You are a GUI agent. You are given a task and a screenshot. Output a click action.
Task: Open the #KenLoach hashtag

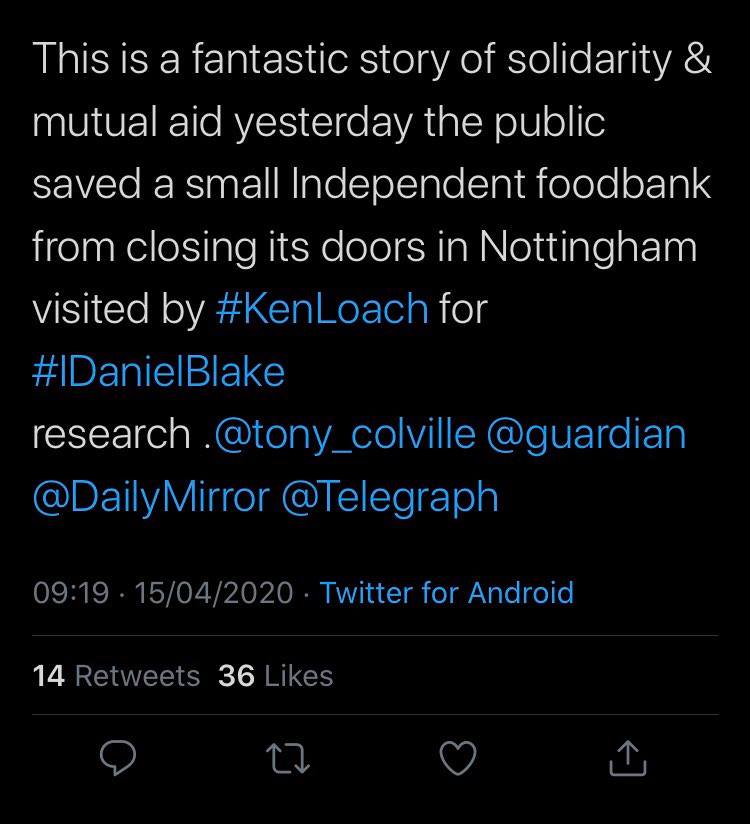[322, 310]
